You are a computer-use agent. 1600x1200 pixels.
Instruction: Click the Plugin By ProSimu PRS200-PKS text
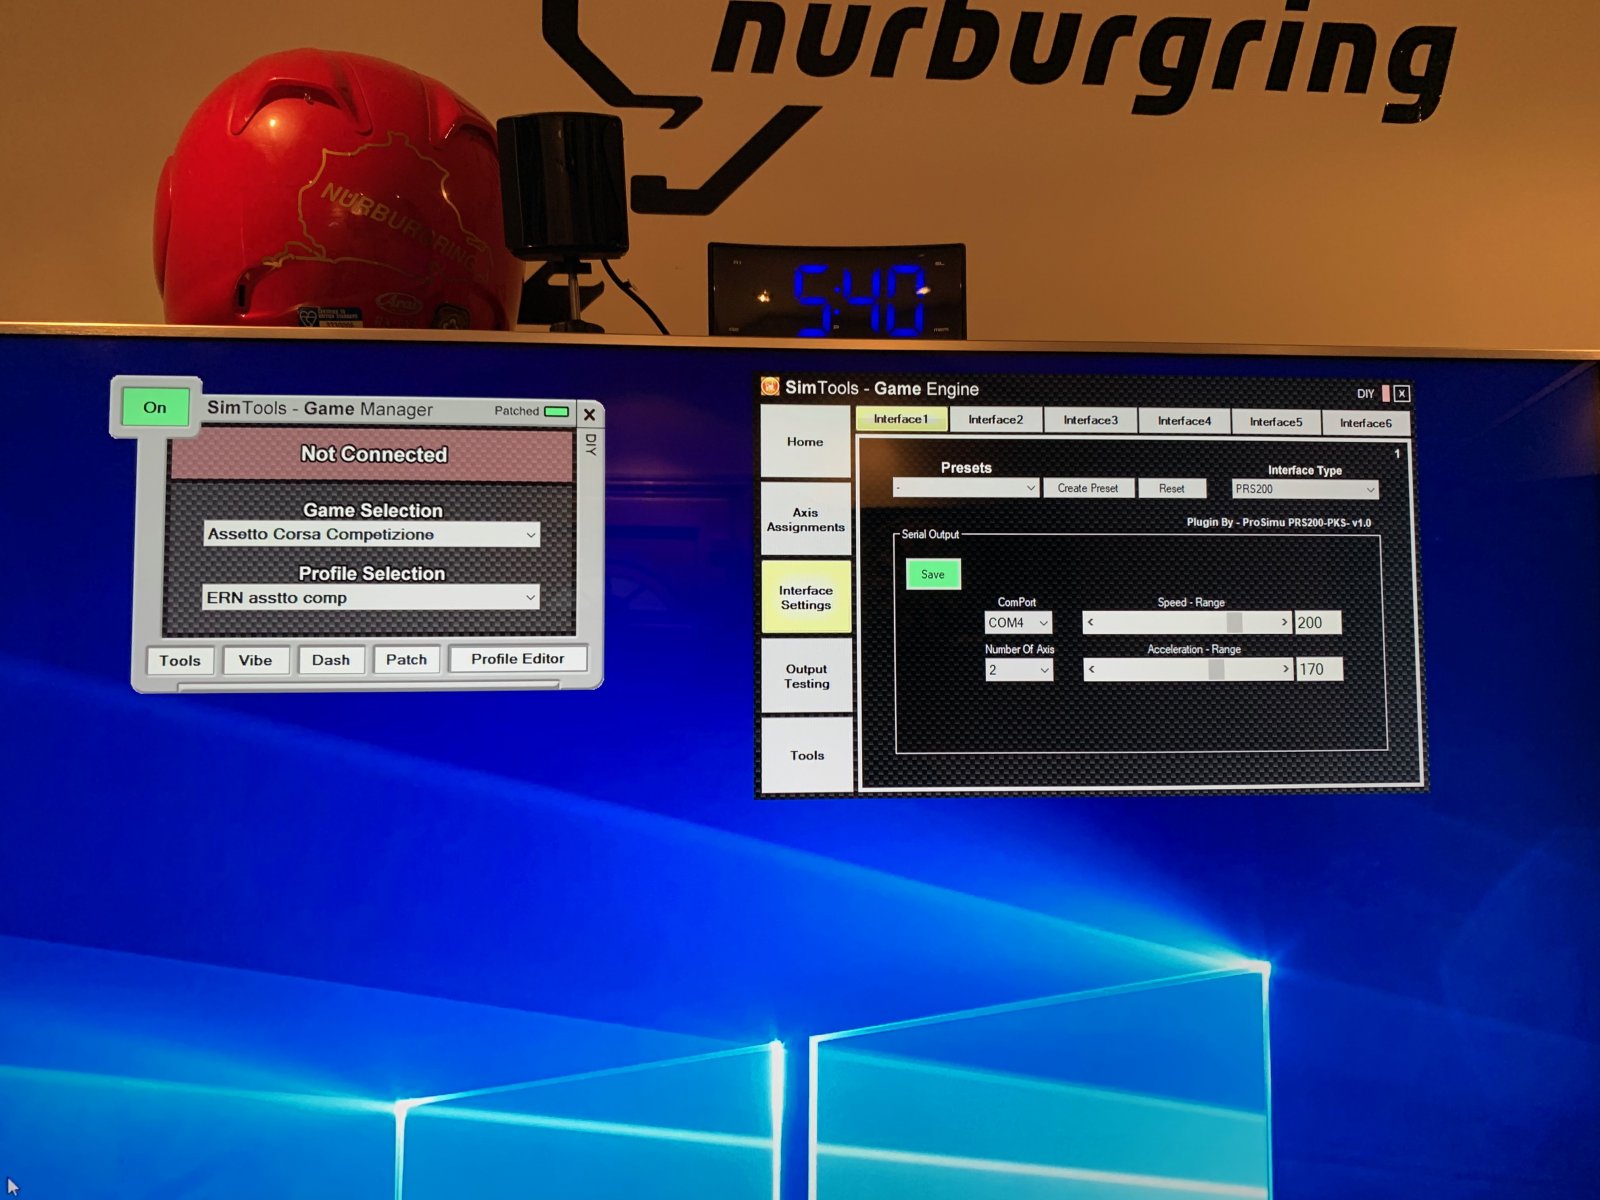click(x=1279, y=522)
